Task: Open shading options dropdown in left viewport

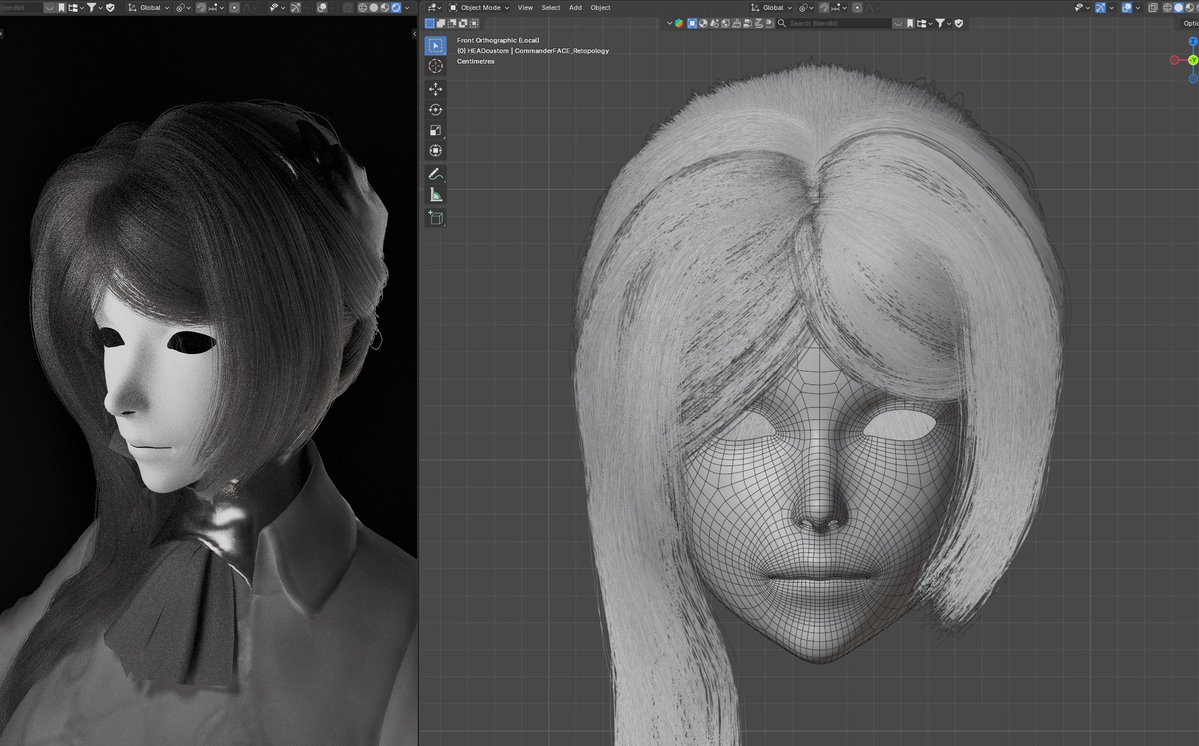Action: point(407,8)
